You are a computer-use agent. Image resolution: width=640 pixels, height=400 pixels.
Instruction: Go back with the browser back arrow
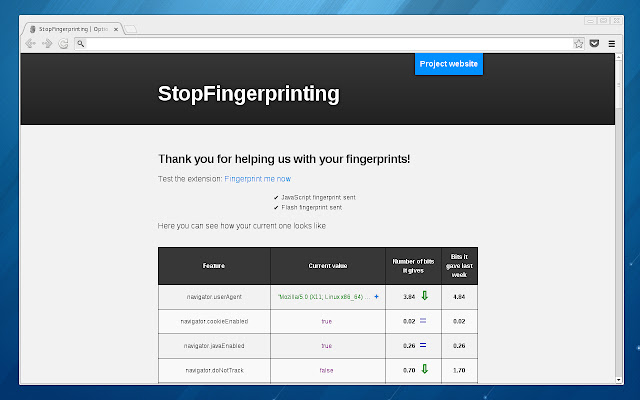(30, 43)
